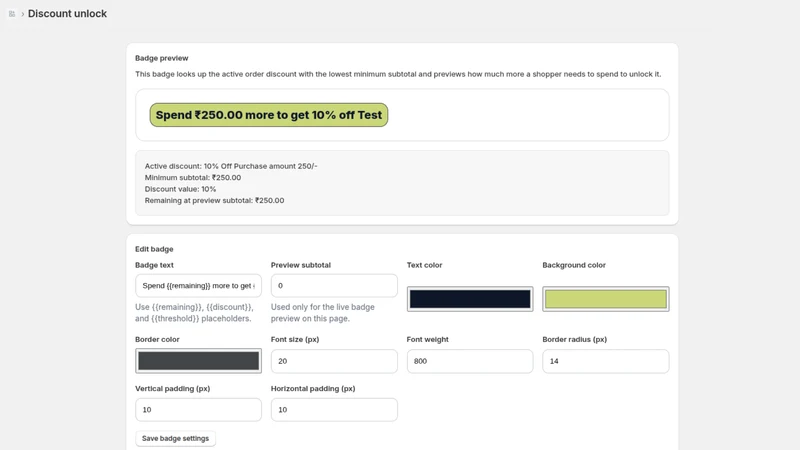Open the Discount unlock page title
This screenshot has height=450, width=800.
67,14
